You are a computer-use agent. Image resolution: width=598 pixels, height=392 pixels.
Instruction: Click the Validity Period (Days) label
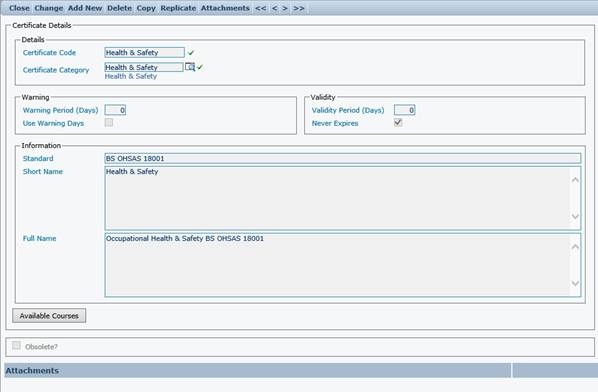(x=348, y=110)
